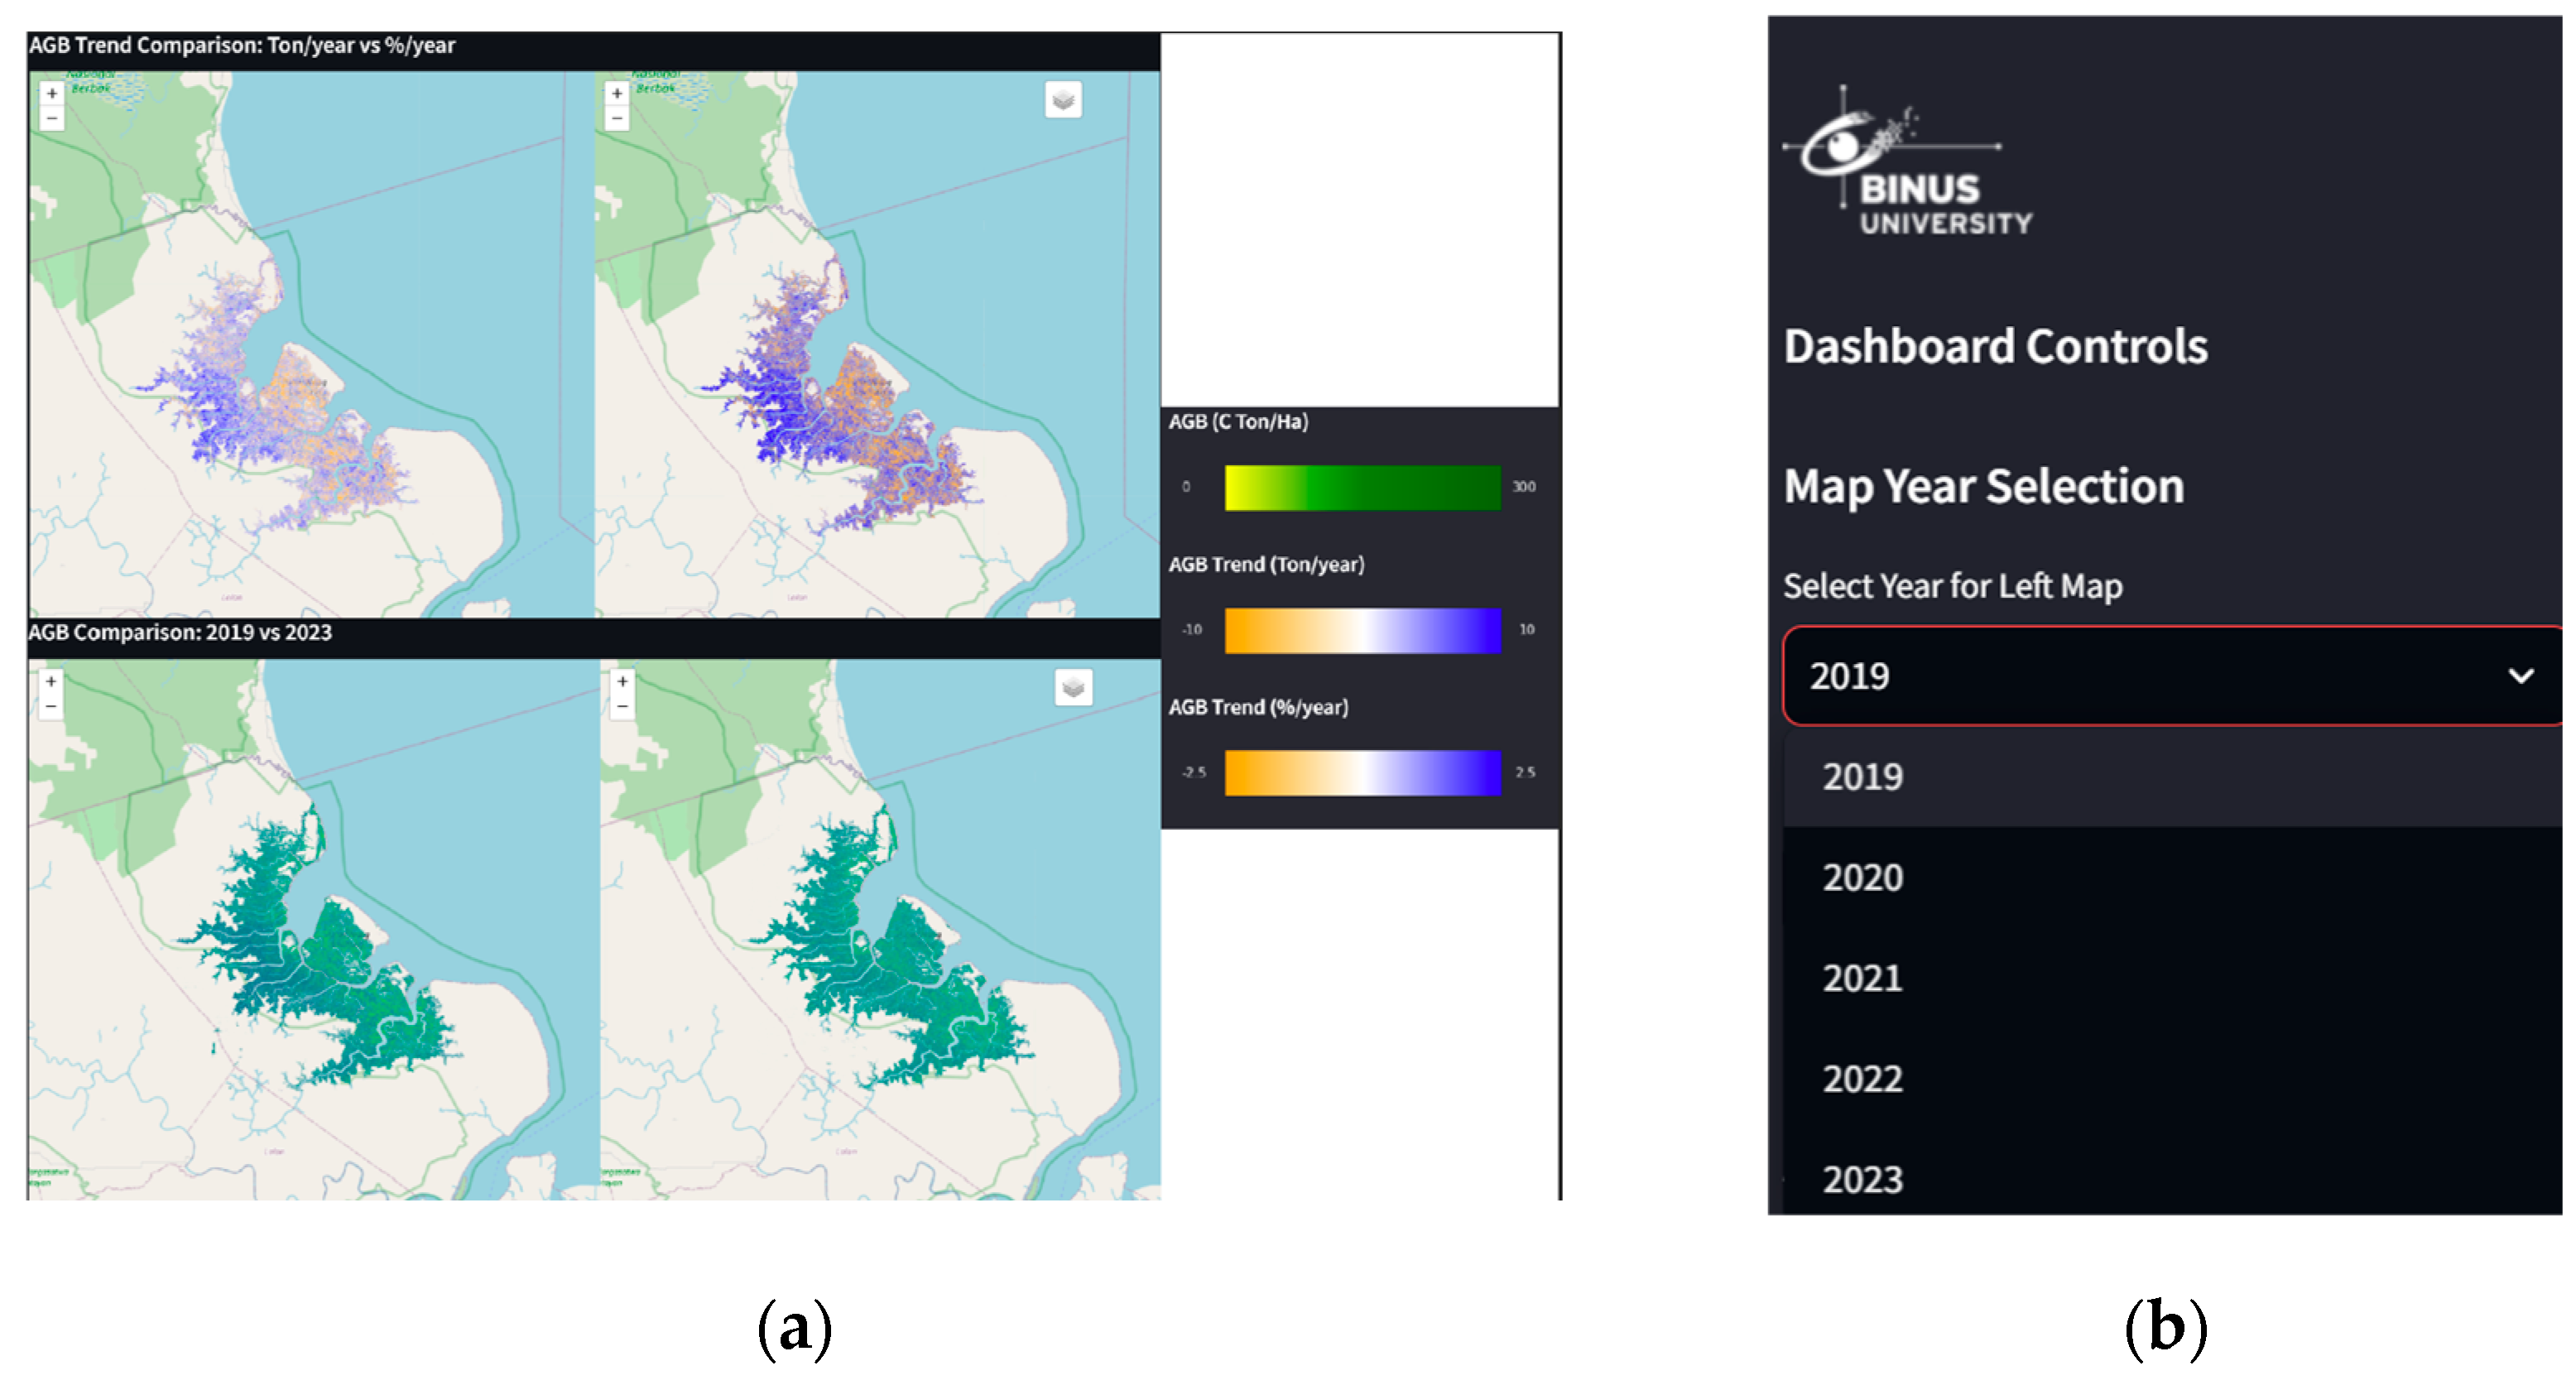
Task: Zoom in on the top-right trend map
Action: coord(617,94)
